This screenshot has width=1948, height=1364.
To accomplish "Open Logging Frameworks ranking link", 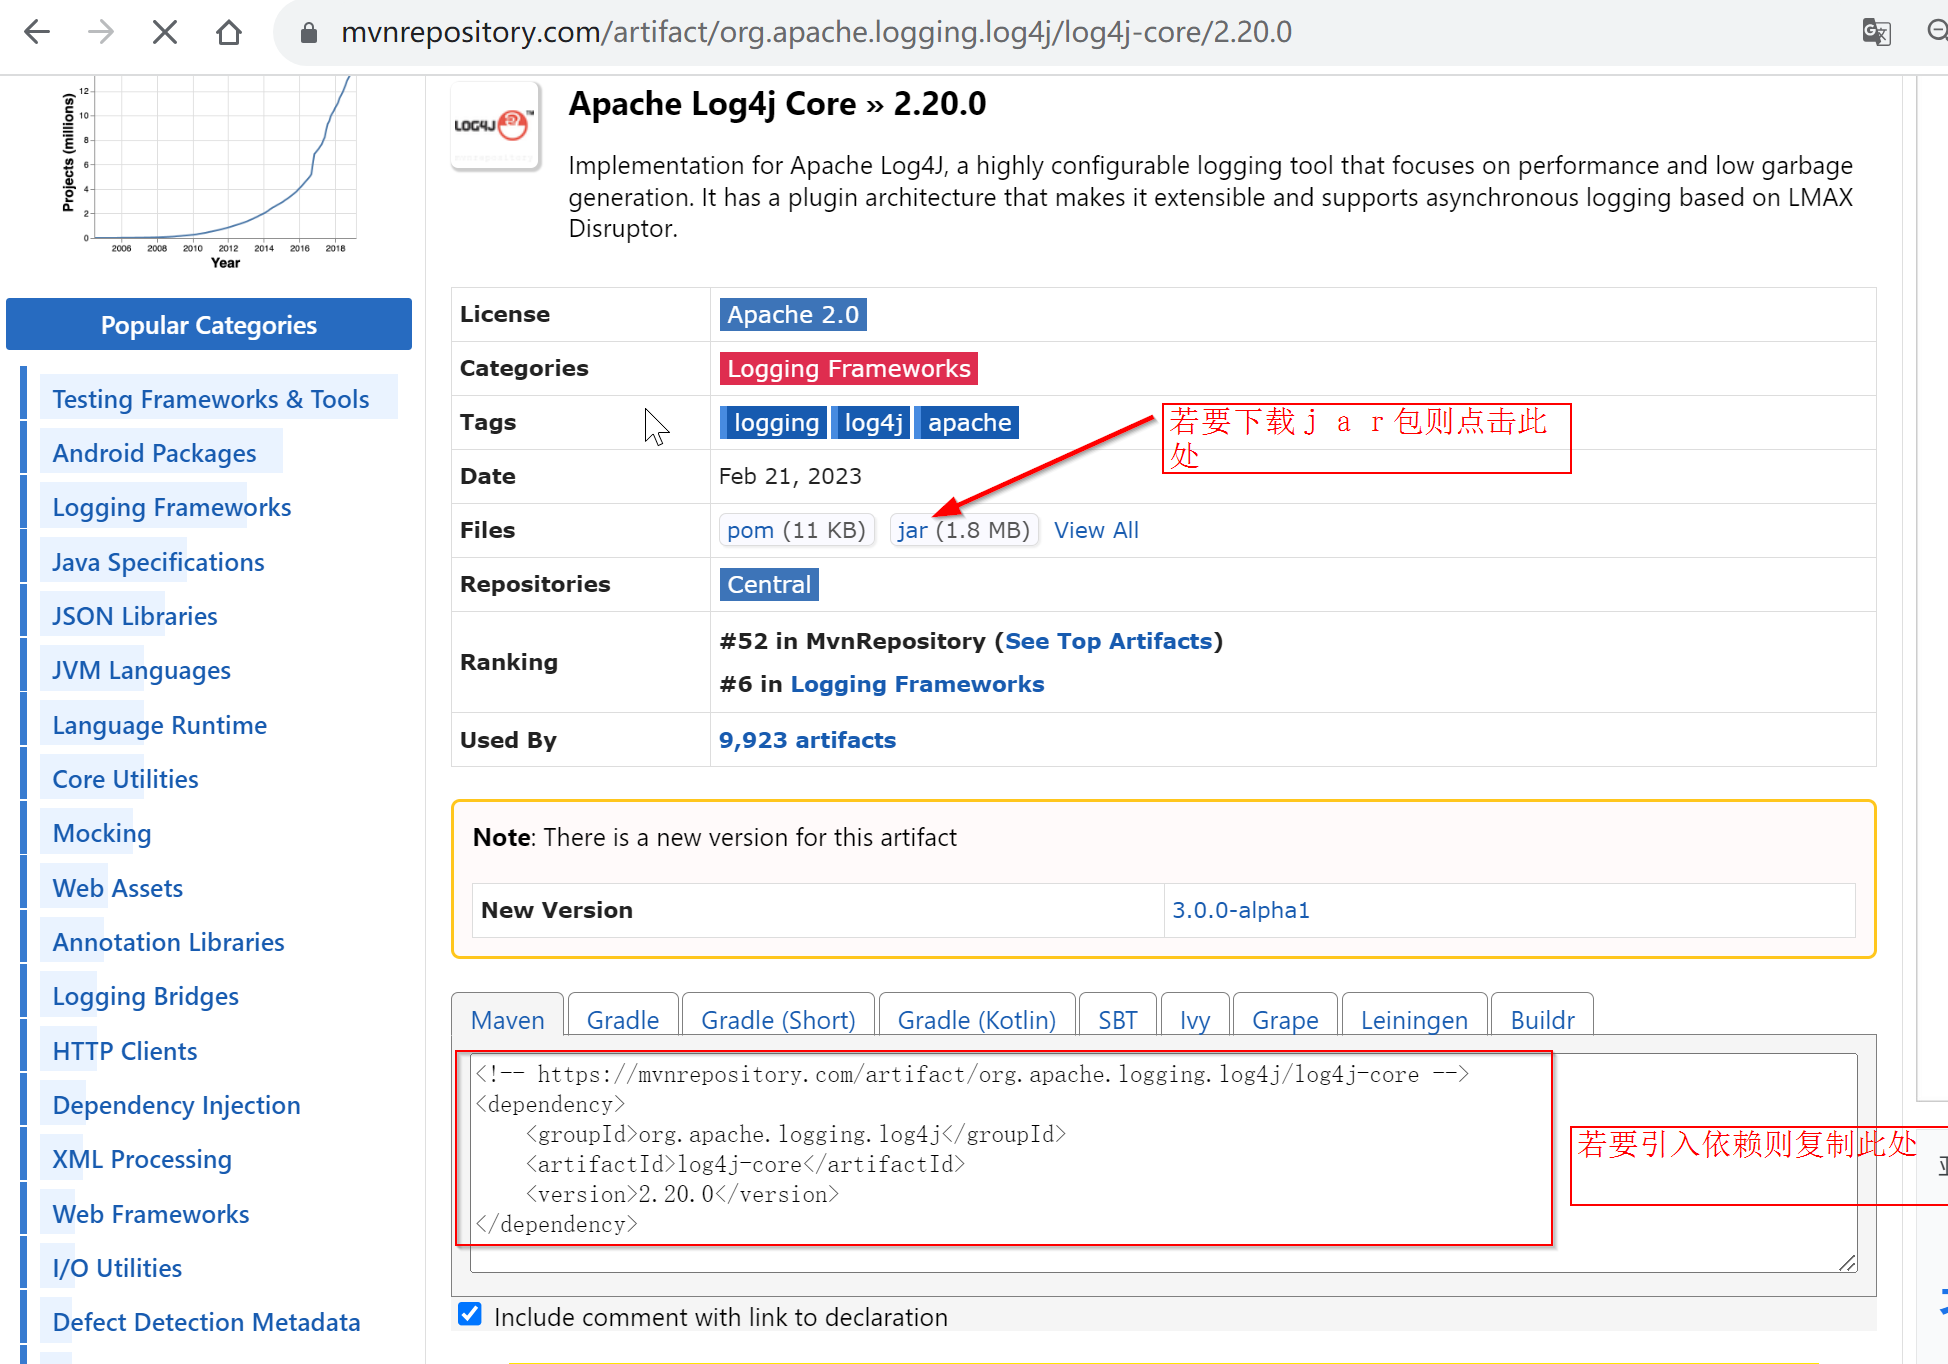I will coord(917,684).
